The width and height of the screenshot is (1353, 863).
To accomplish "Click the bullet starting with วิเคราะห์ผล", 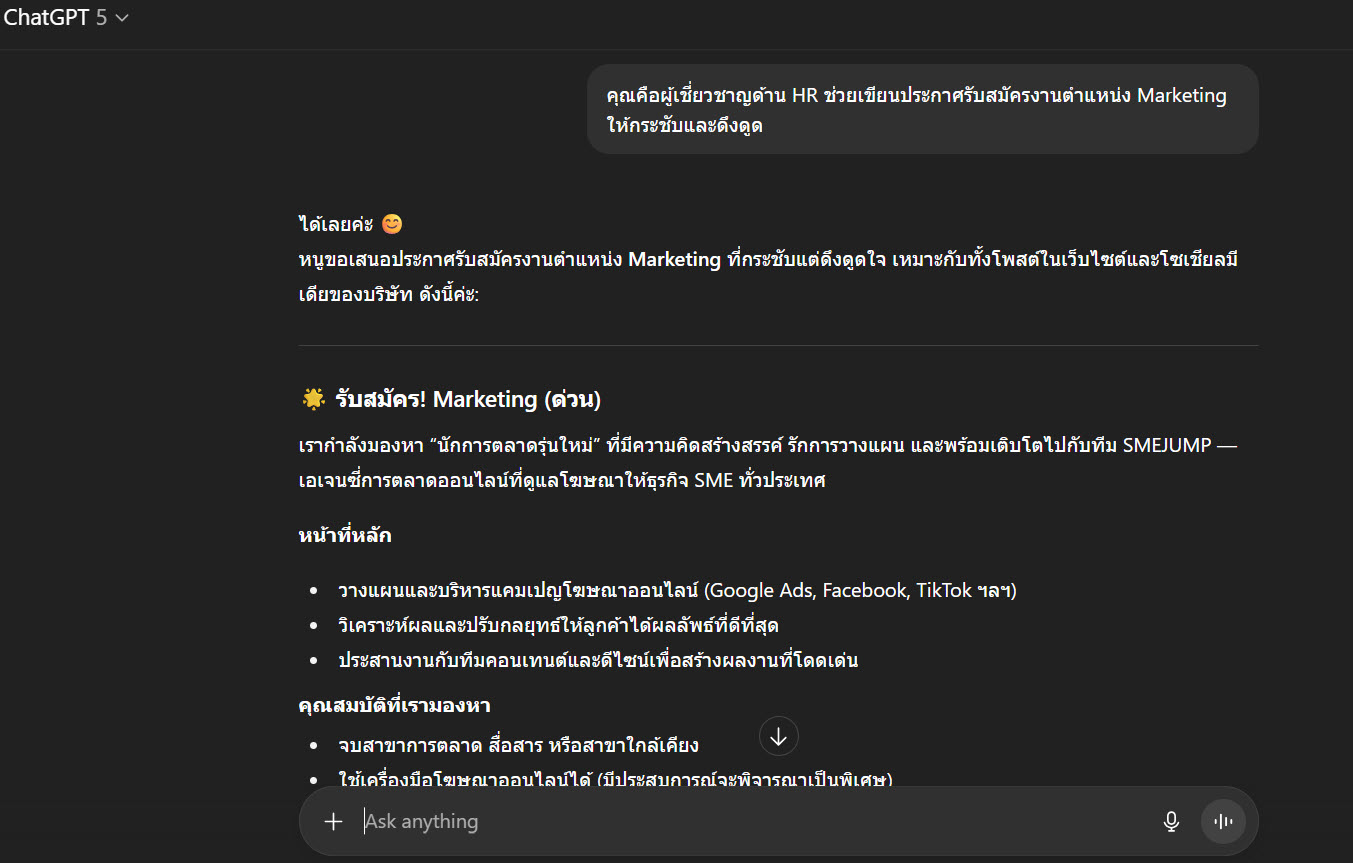I will coord(558,625).
